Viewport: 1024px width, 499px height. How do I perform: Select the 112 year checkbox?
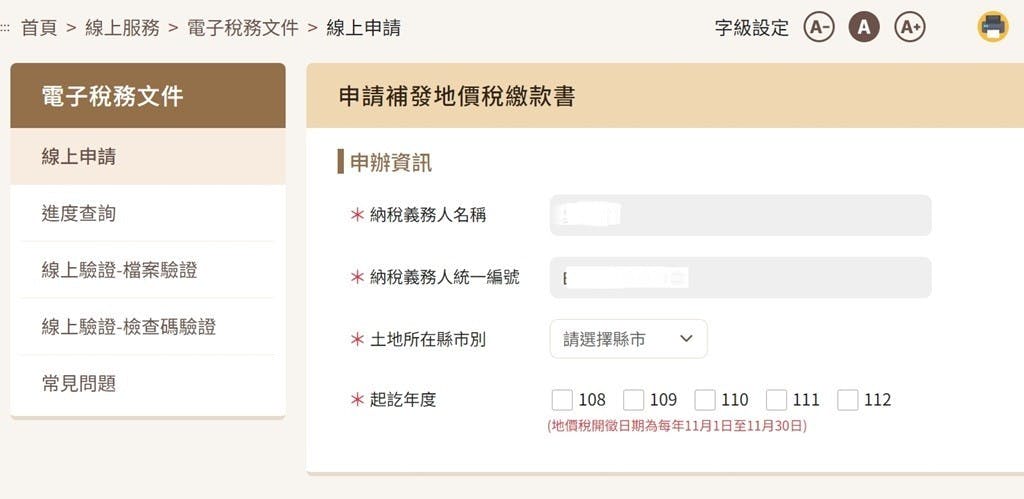848,400
